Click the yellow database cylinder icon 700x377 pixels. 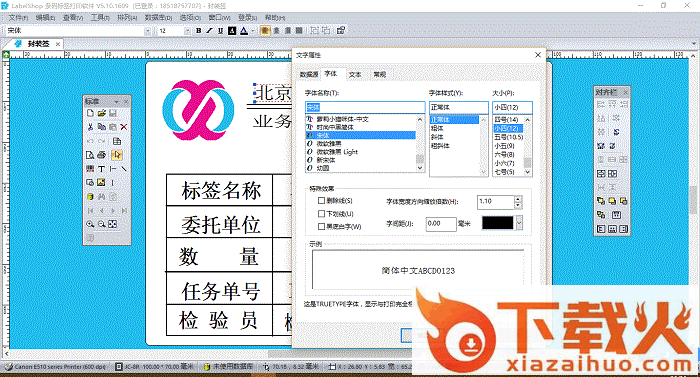tap(90, 197)
